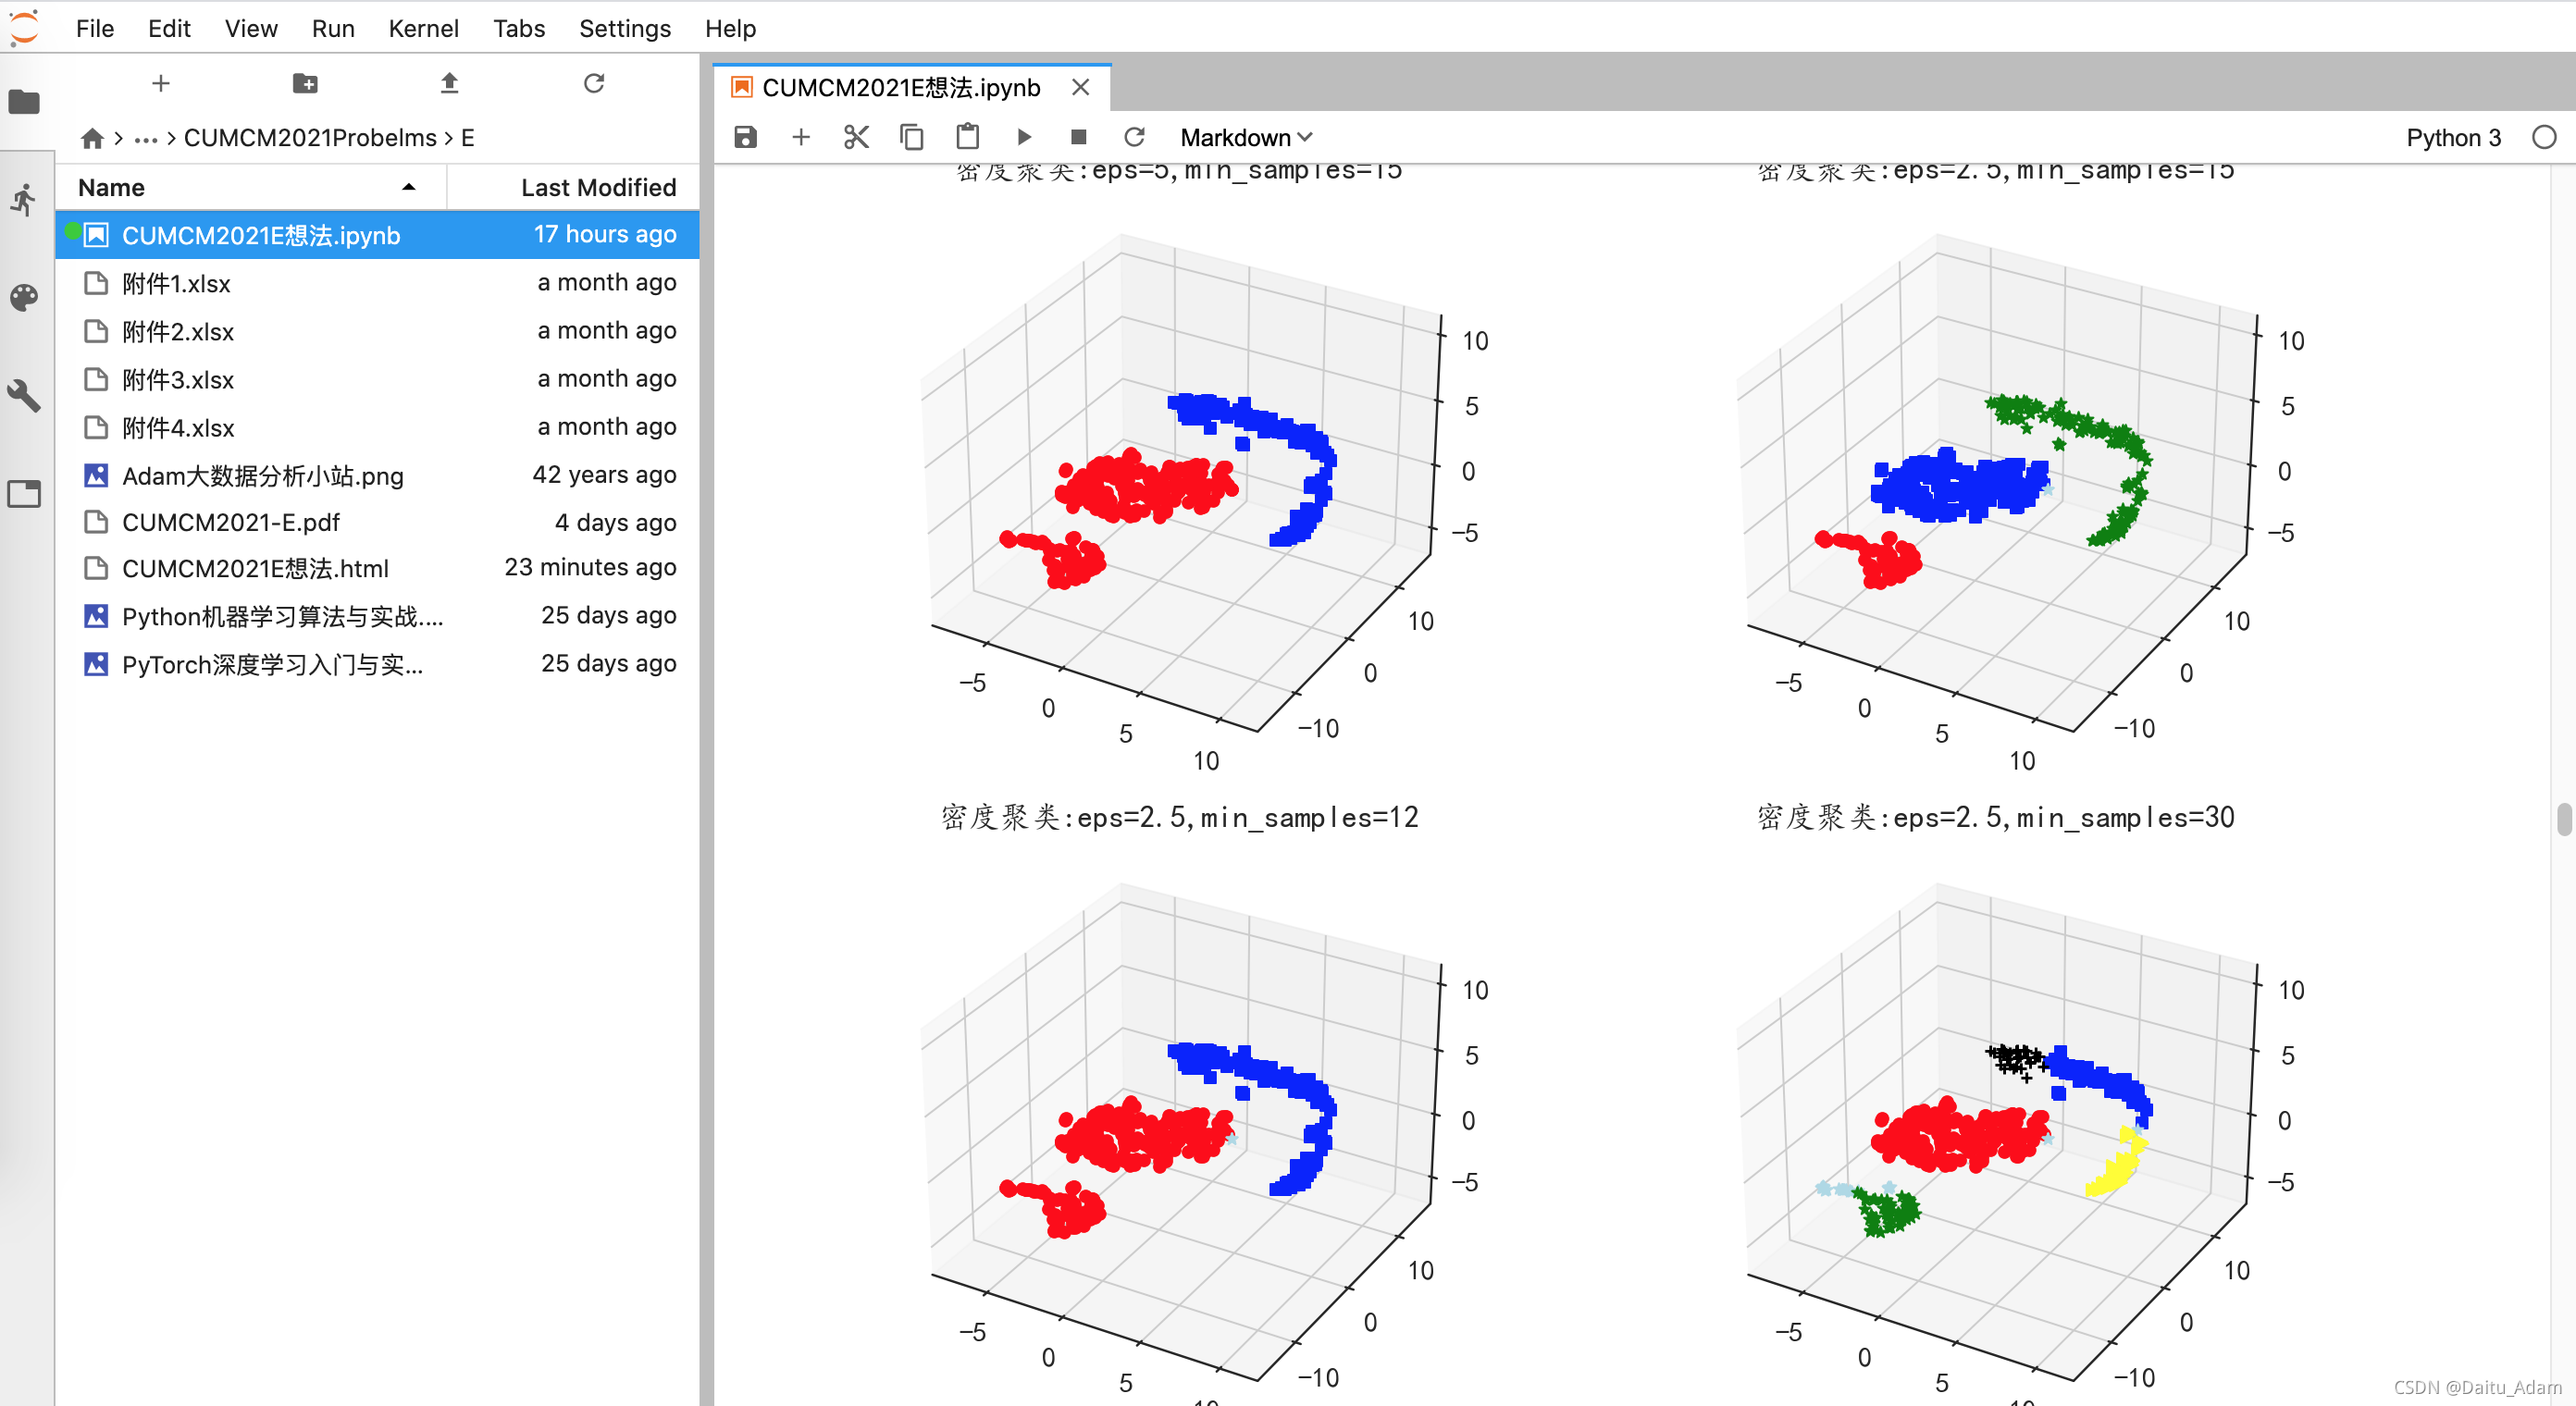This screenshot has height=1406, width=2576.
Task: Click the Upload Files icon
Action: [449, 84]
